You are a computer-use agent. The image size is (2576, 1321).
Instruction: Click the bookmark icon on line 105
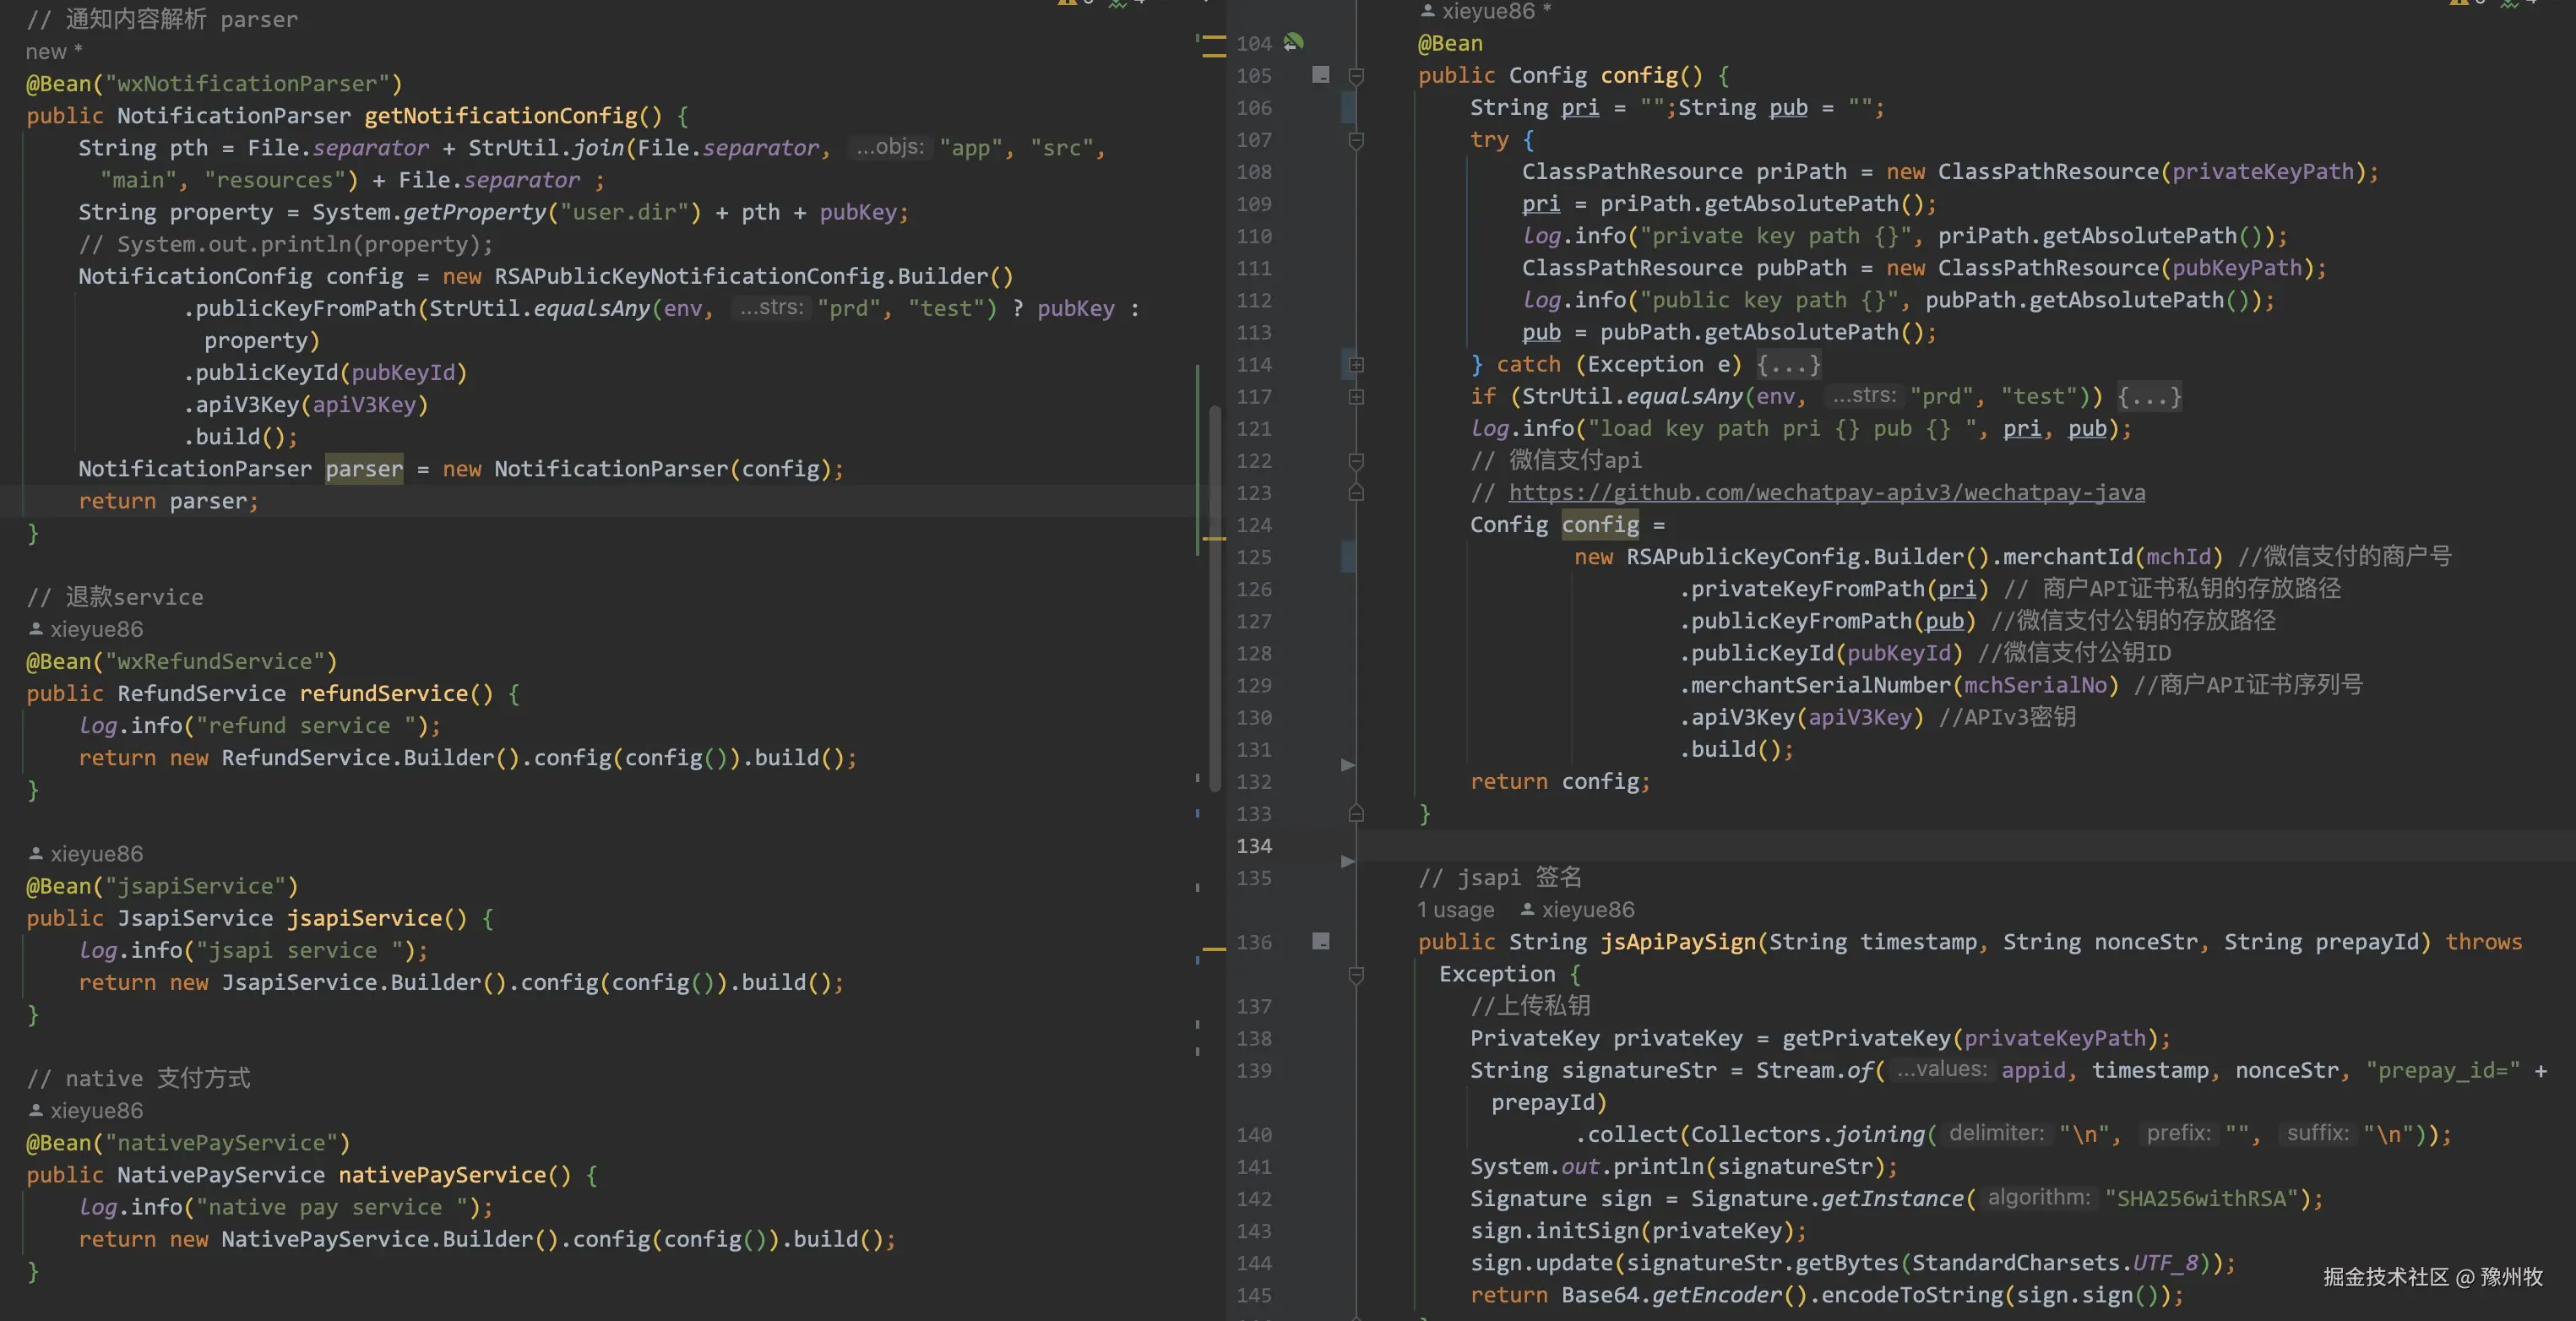pos(1321,75)
